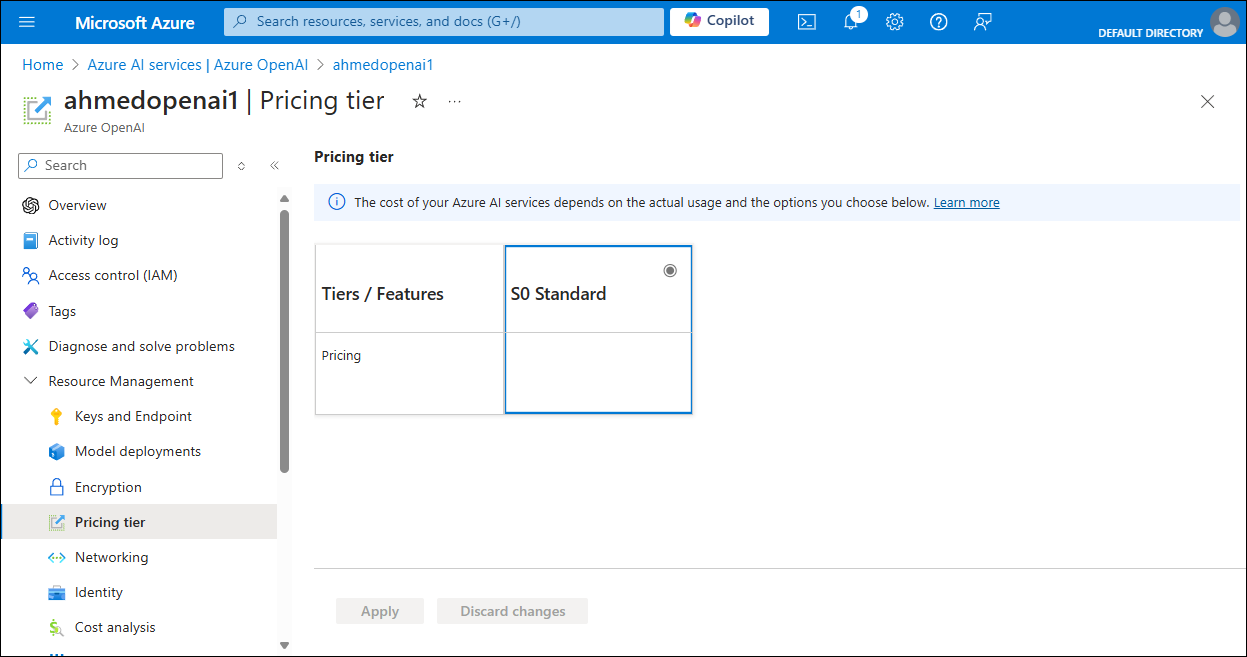Image resolution: width=1247 pixels, height=657 pixels.
Task: Click the Discard changes button
Action: click(512, 611)
